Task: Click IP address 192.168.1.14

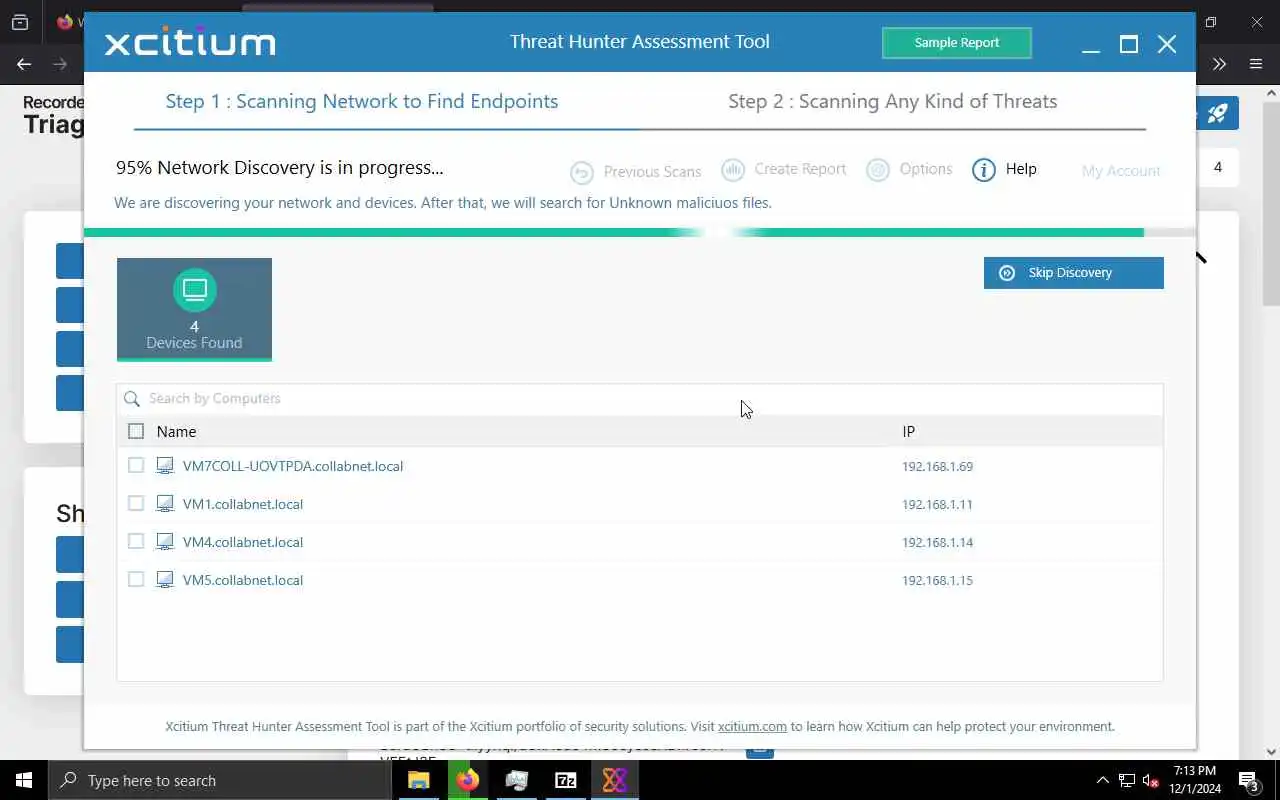Action: click(x=937, y=542)
